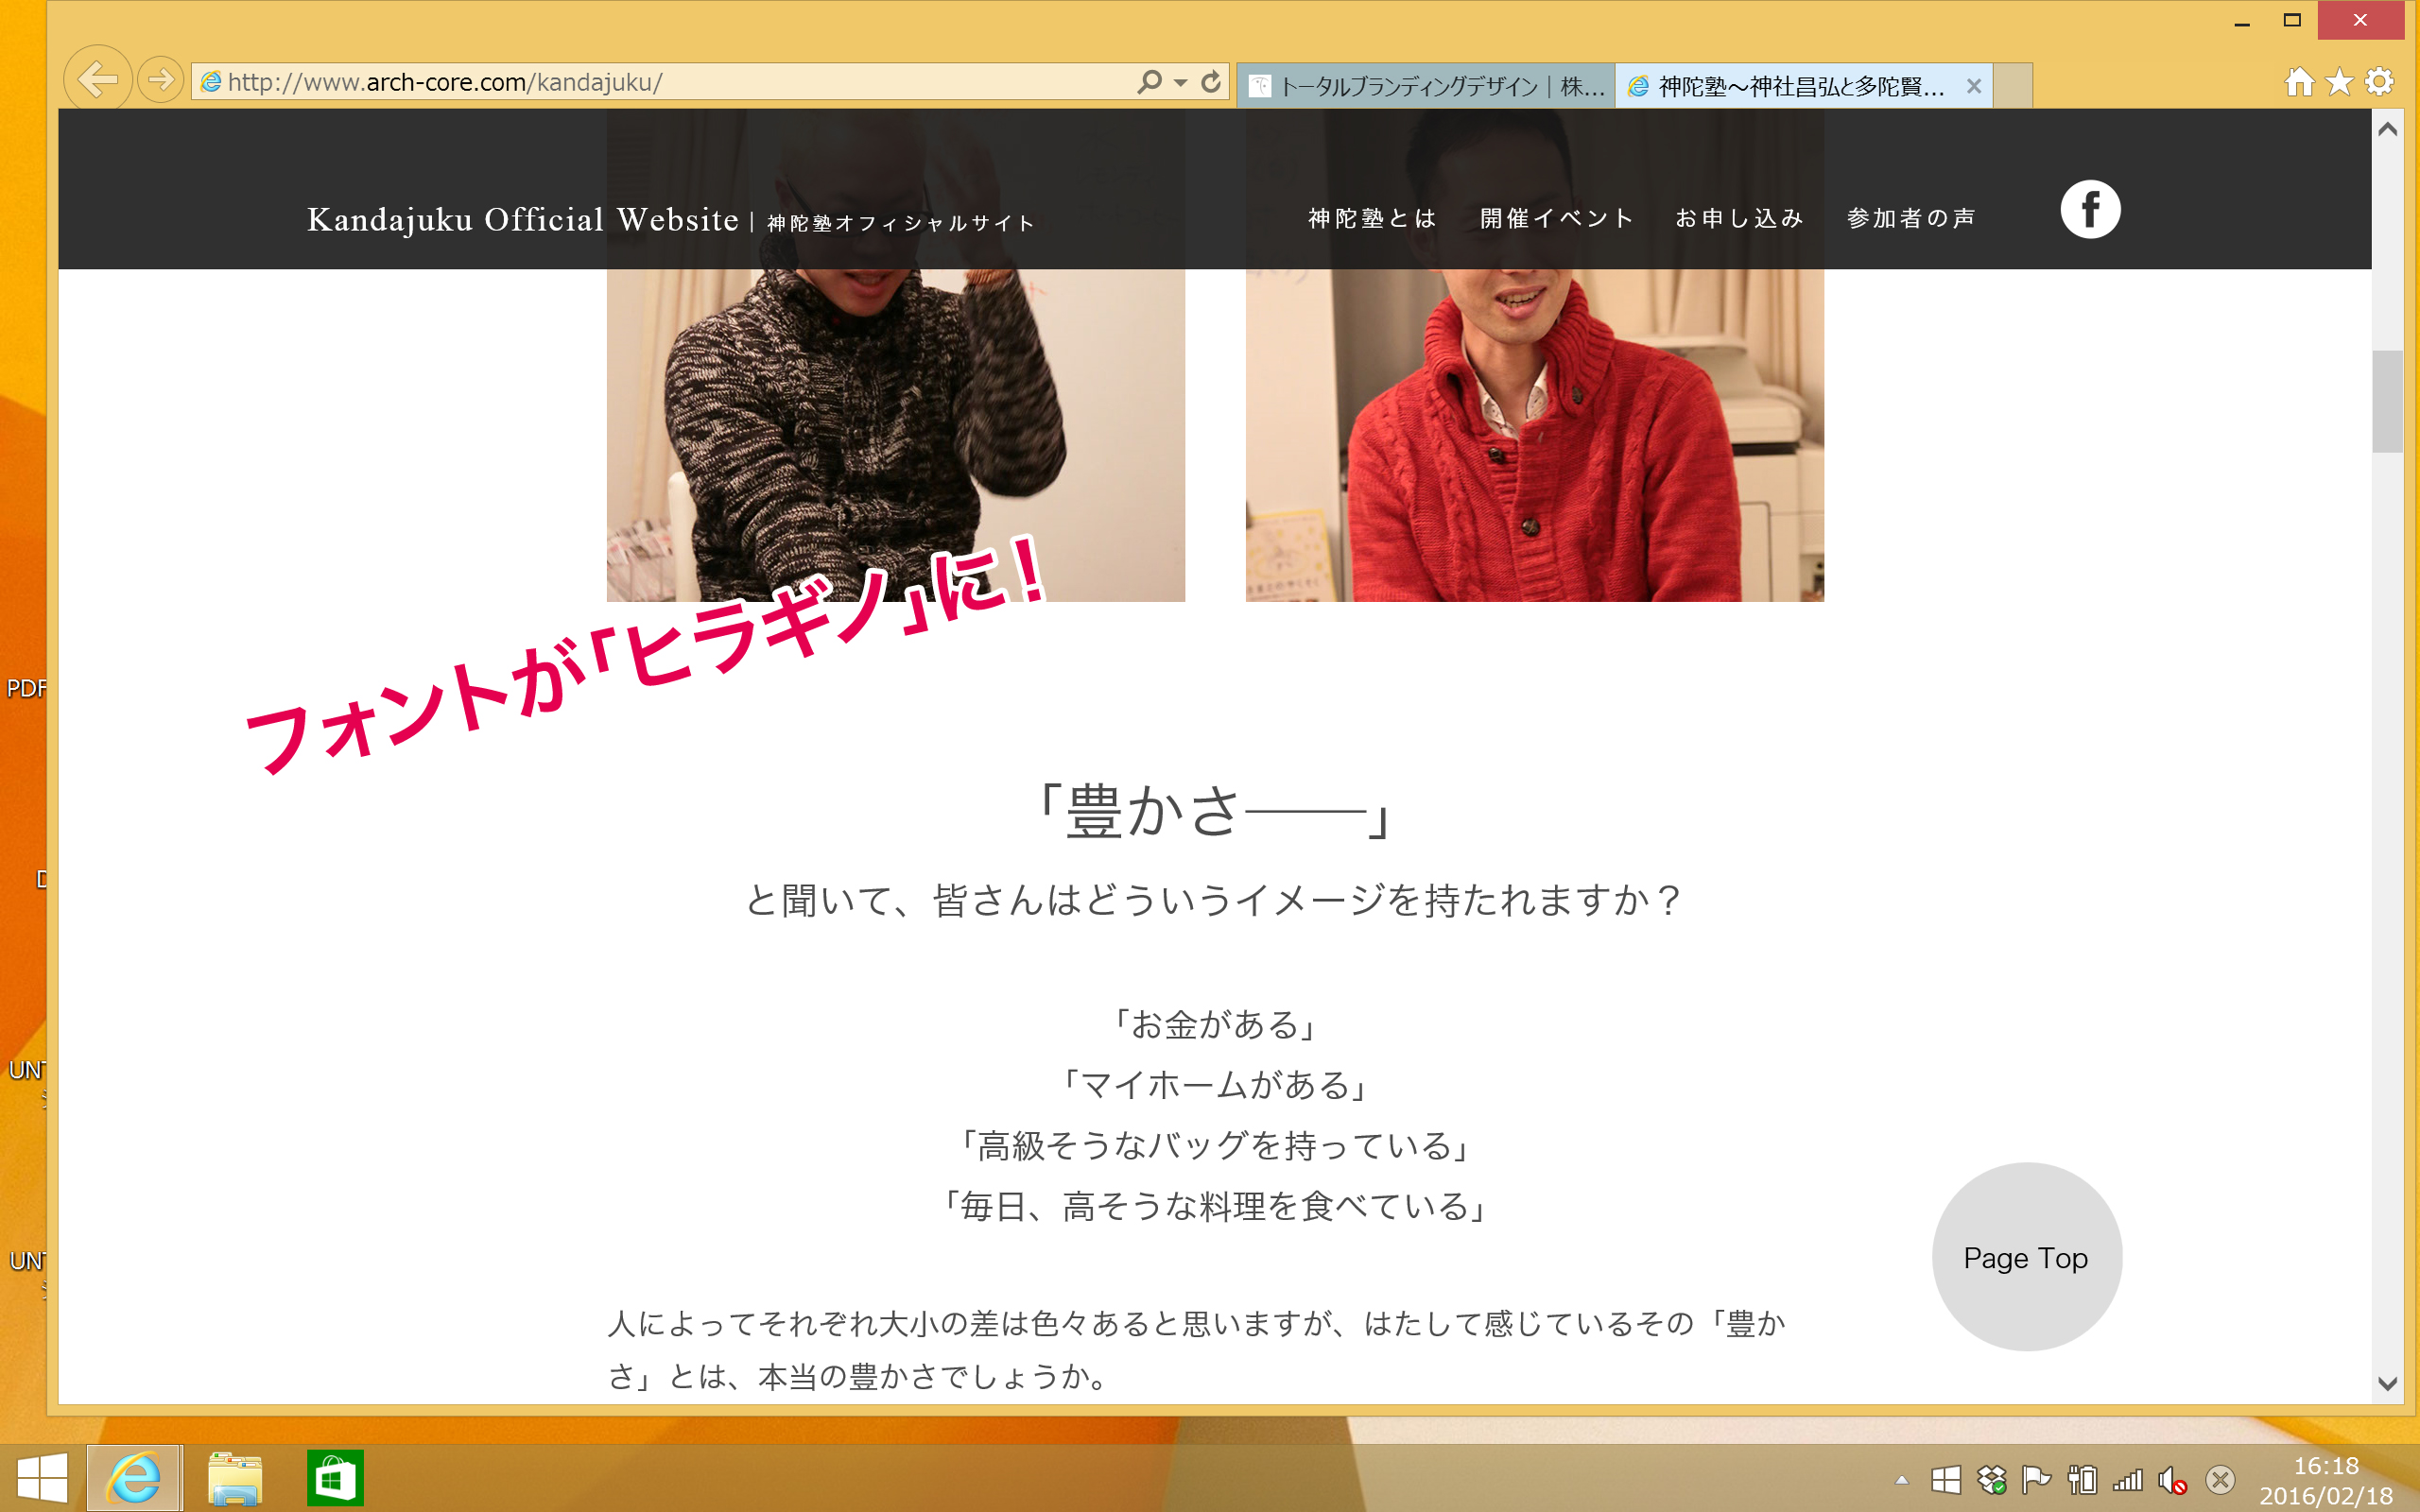Show hidden system tray icons arrow

(1901, 1480)
